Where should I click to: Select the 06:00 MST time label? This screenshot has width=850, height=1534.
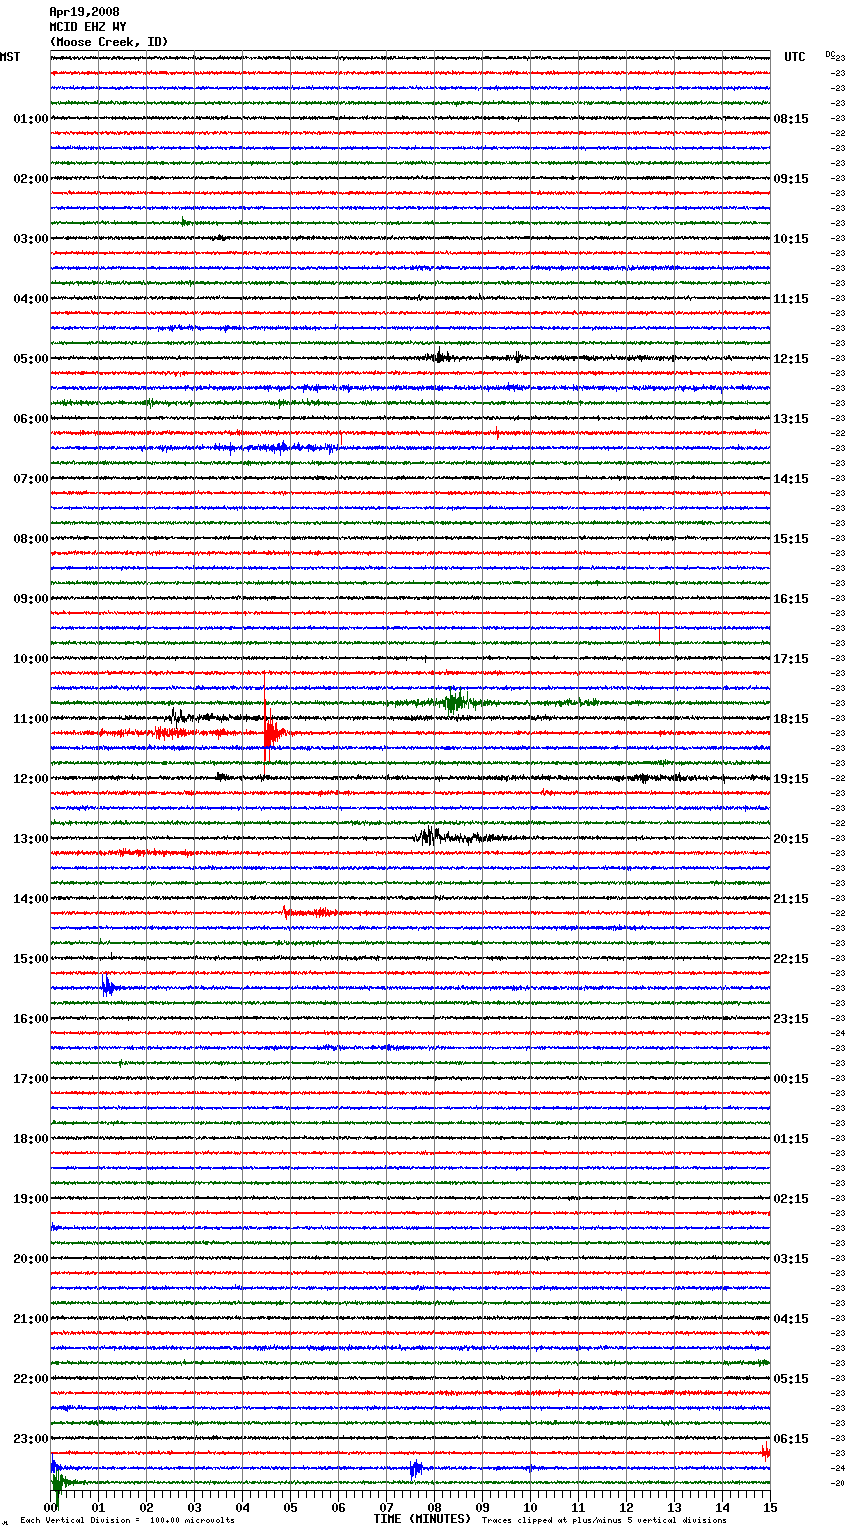[31, 419]
